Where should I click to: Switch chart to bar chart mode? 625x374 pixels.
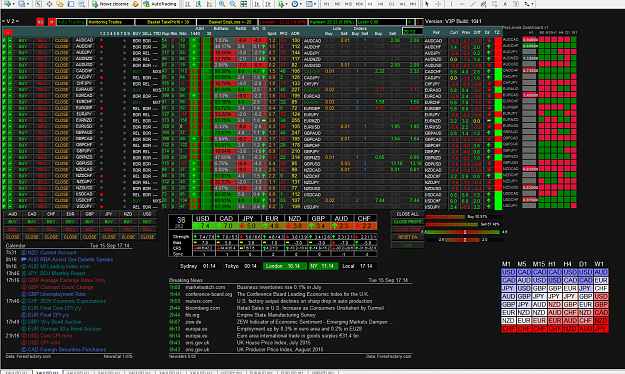point(188,4)
